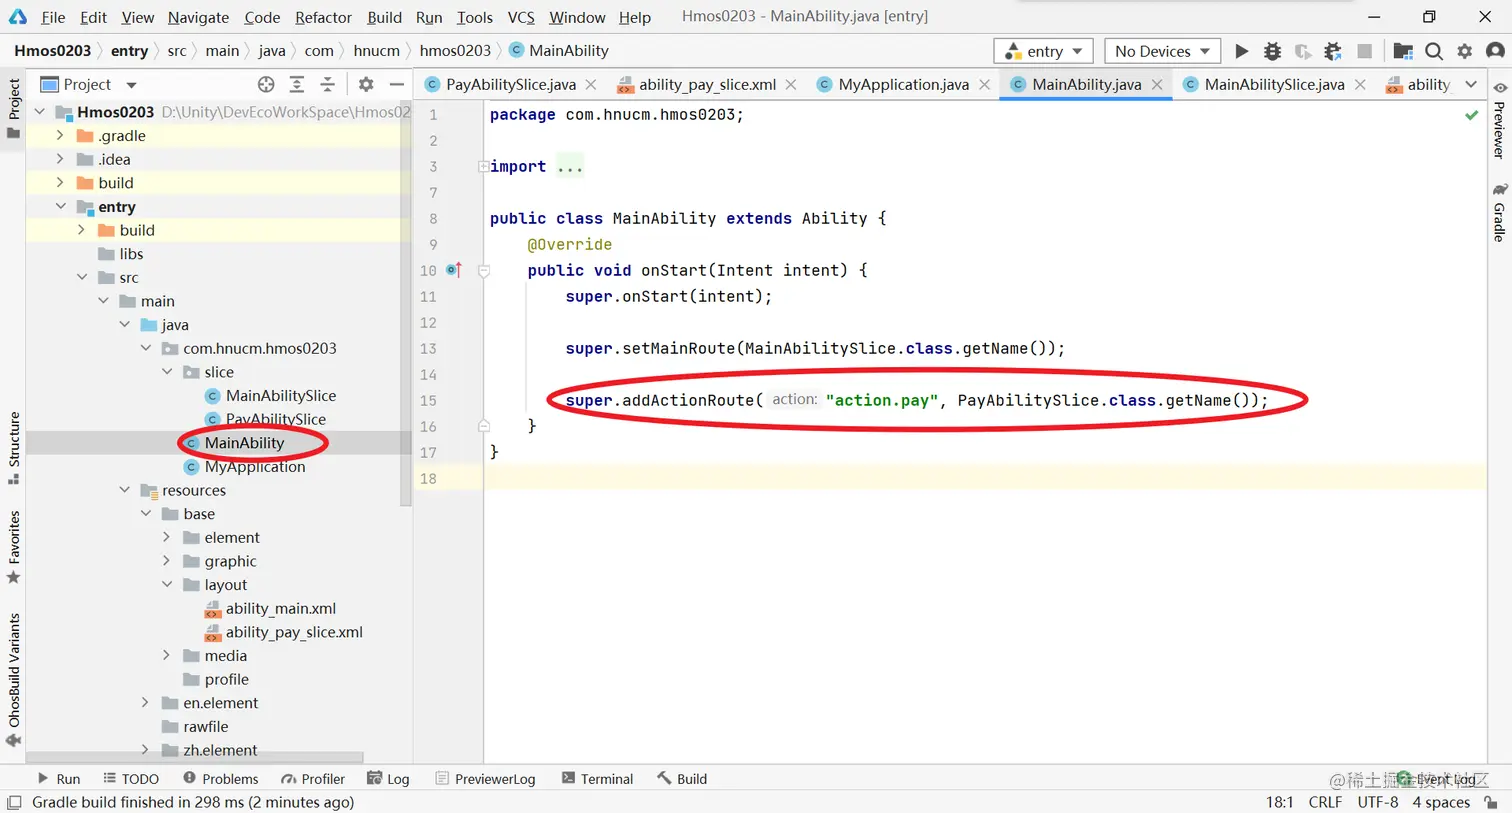Viewport: 1512px width, 813px height.
Task: Open the VCS menu
Action: [521, 17]
